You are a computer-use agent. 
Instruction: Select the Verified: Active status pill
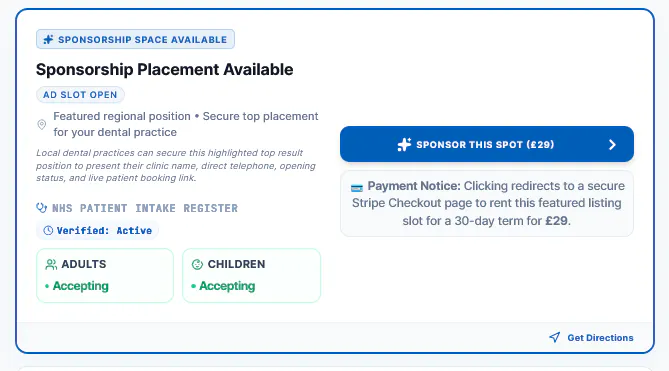[x=98, y=231]
